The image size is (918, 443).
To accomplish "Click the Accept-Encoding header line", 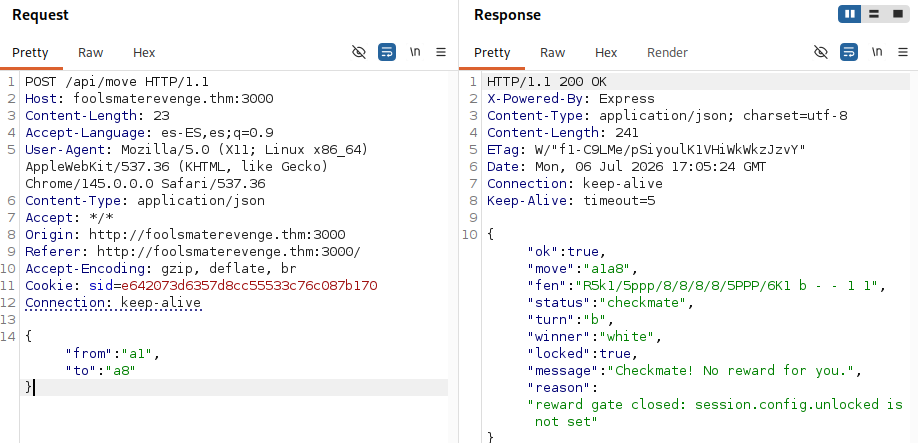I will point(161,269).
